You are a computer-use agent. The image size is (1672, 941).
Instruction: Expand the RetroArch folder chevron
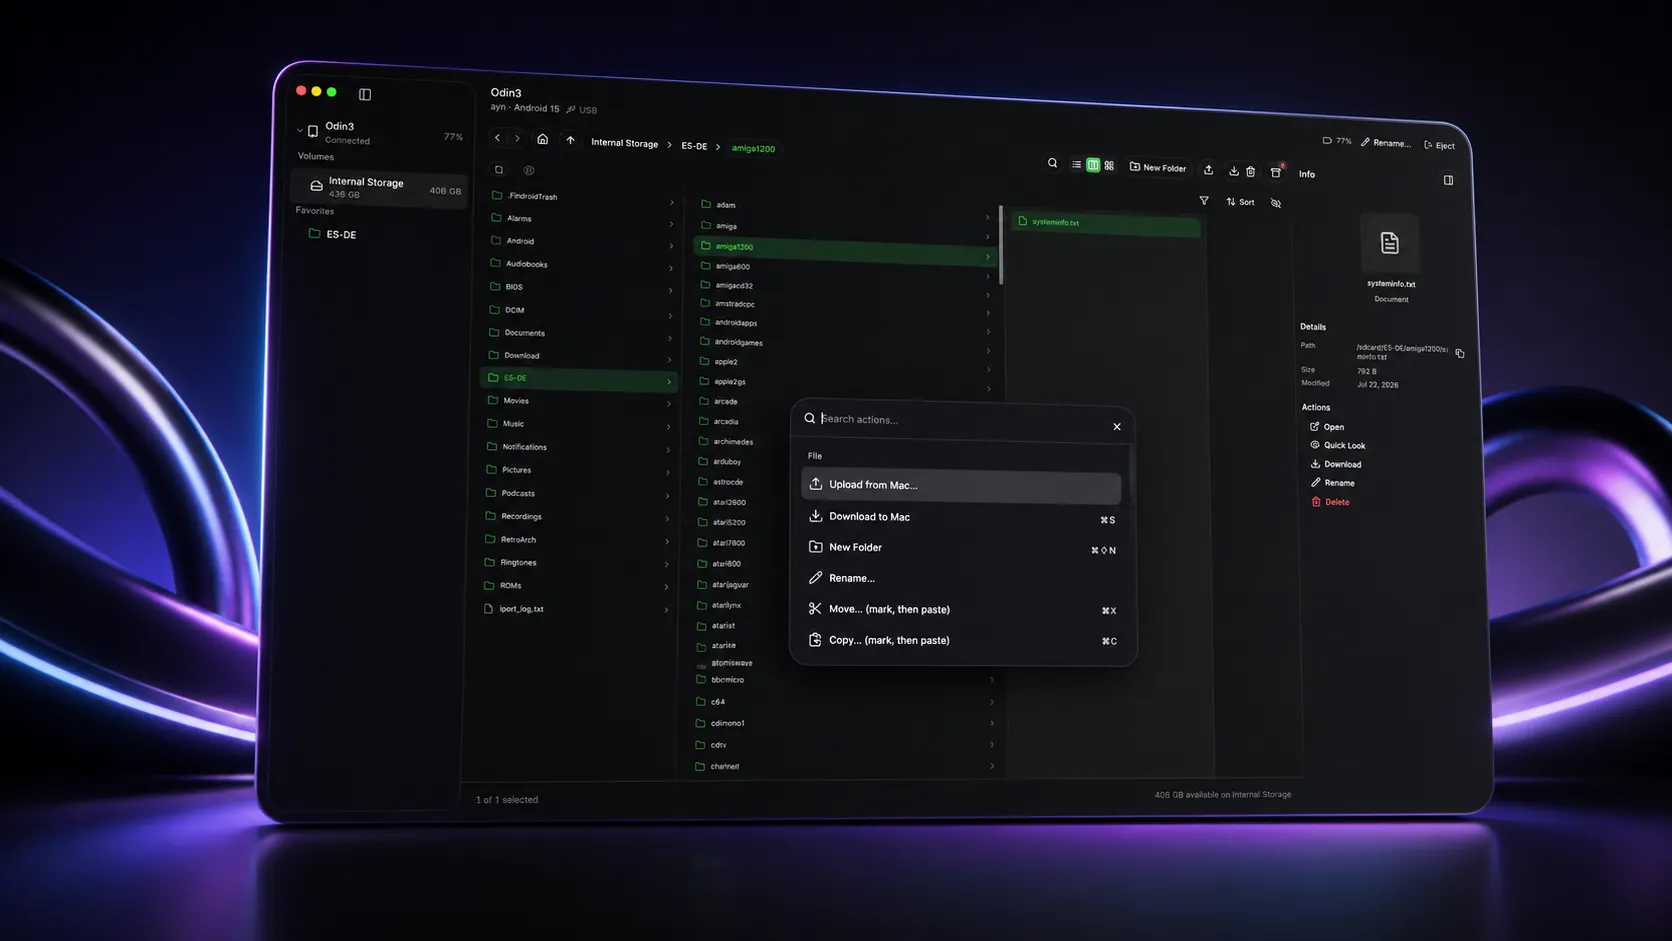[667, 542]
